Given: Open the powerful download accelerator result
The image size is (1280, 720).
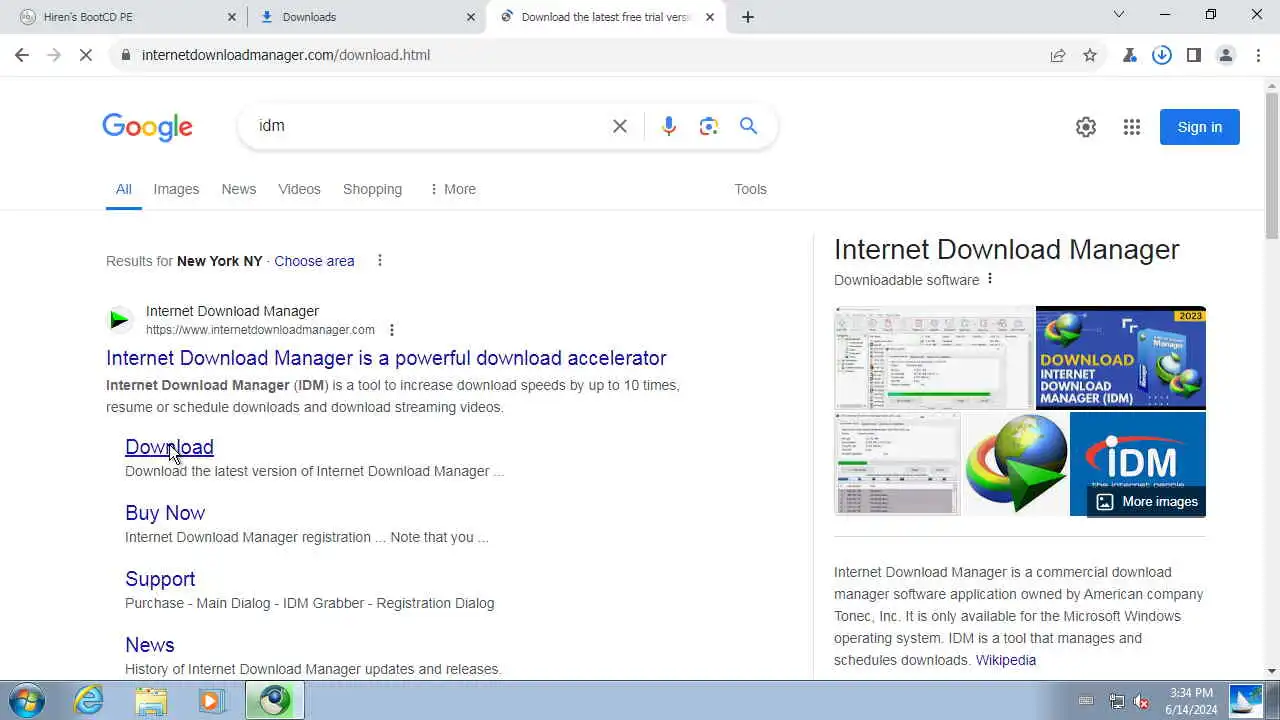Looking at the screenshot, I should pos(386,358).
